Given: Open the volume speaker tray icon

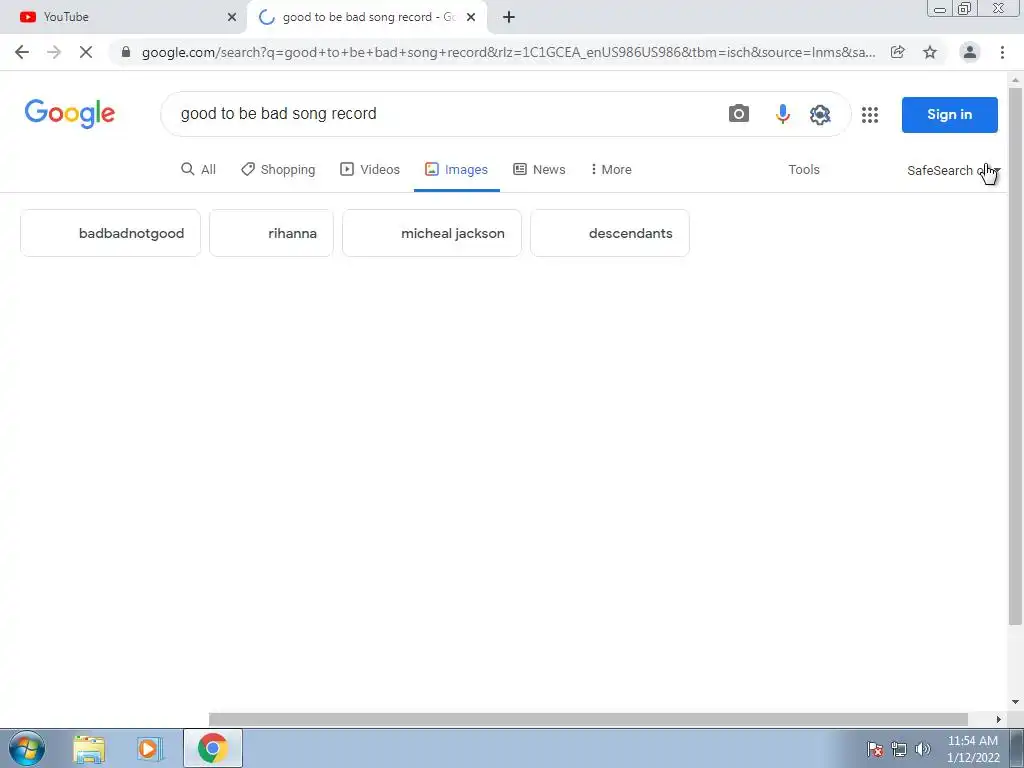Looking at the screenshot, I should pyautogui.click(x=923, y=748).
